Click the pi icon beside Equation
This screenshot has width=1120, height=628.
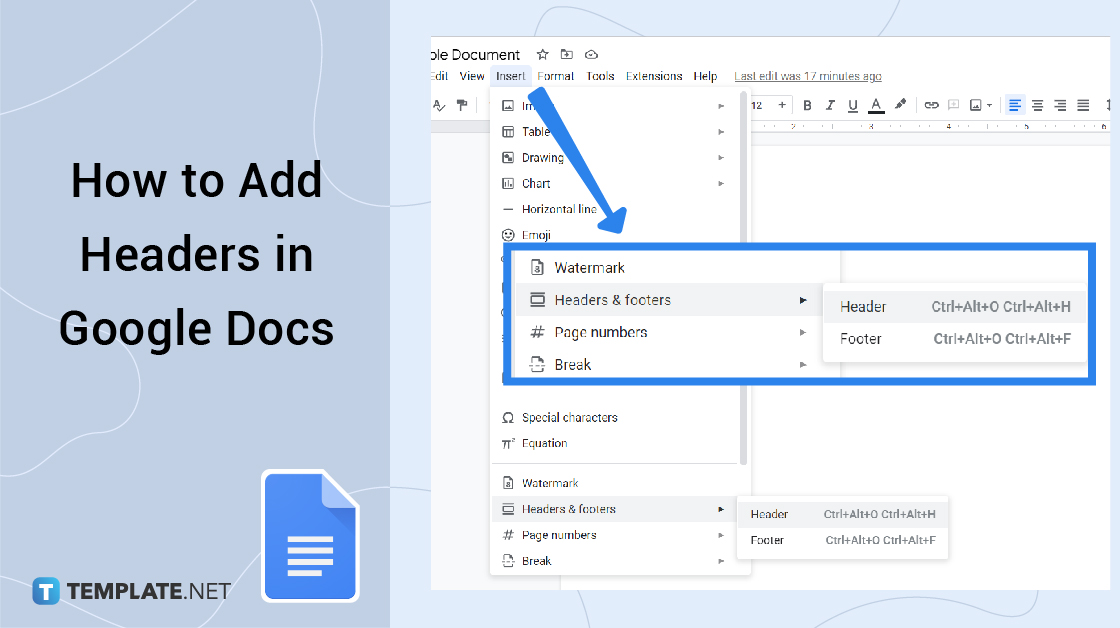[508, 443]
